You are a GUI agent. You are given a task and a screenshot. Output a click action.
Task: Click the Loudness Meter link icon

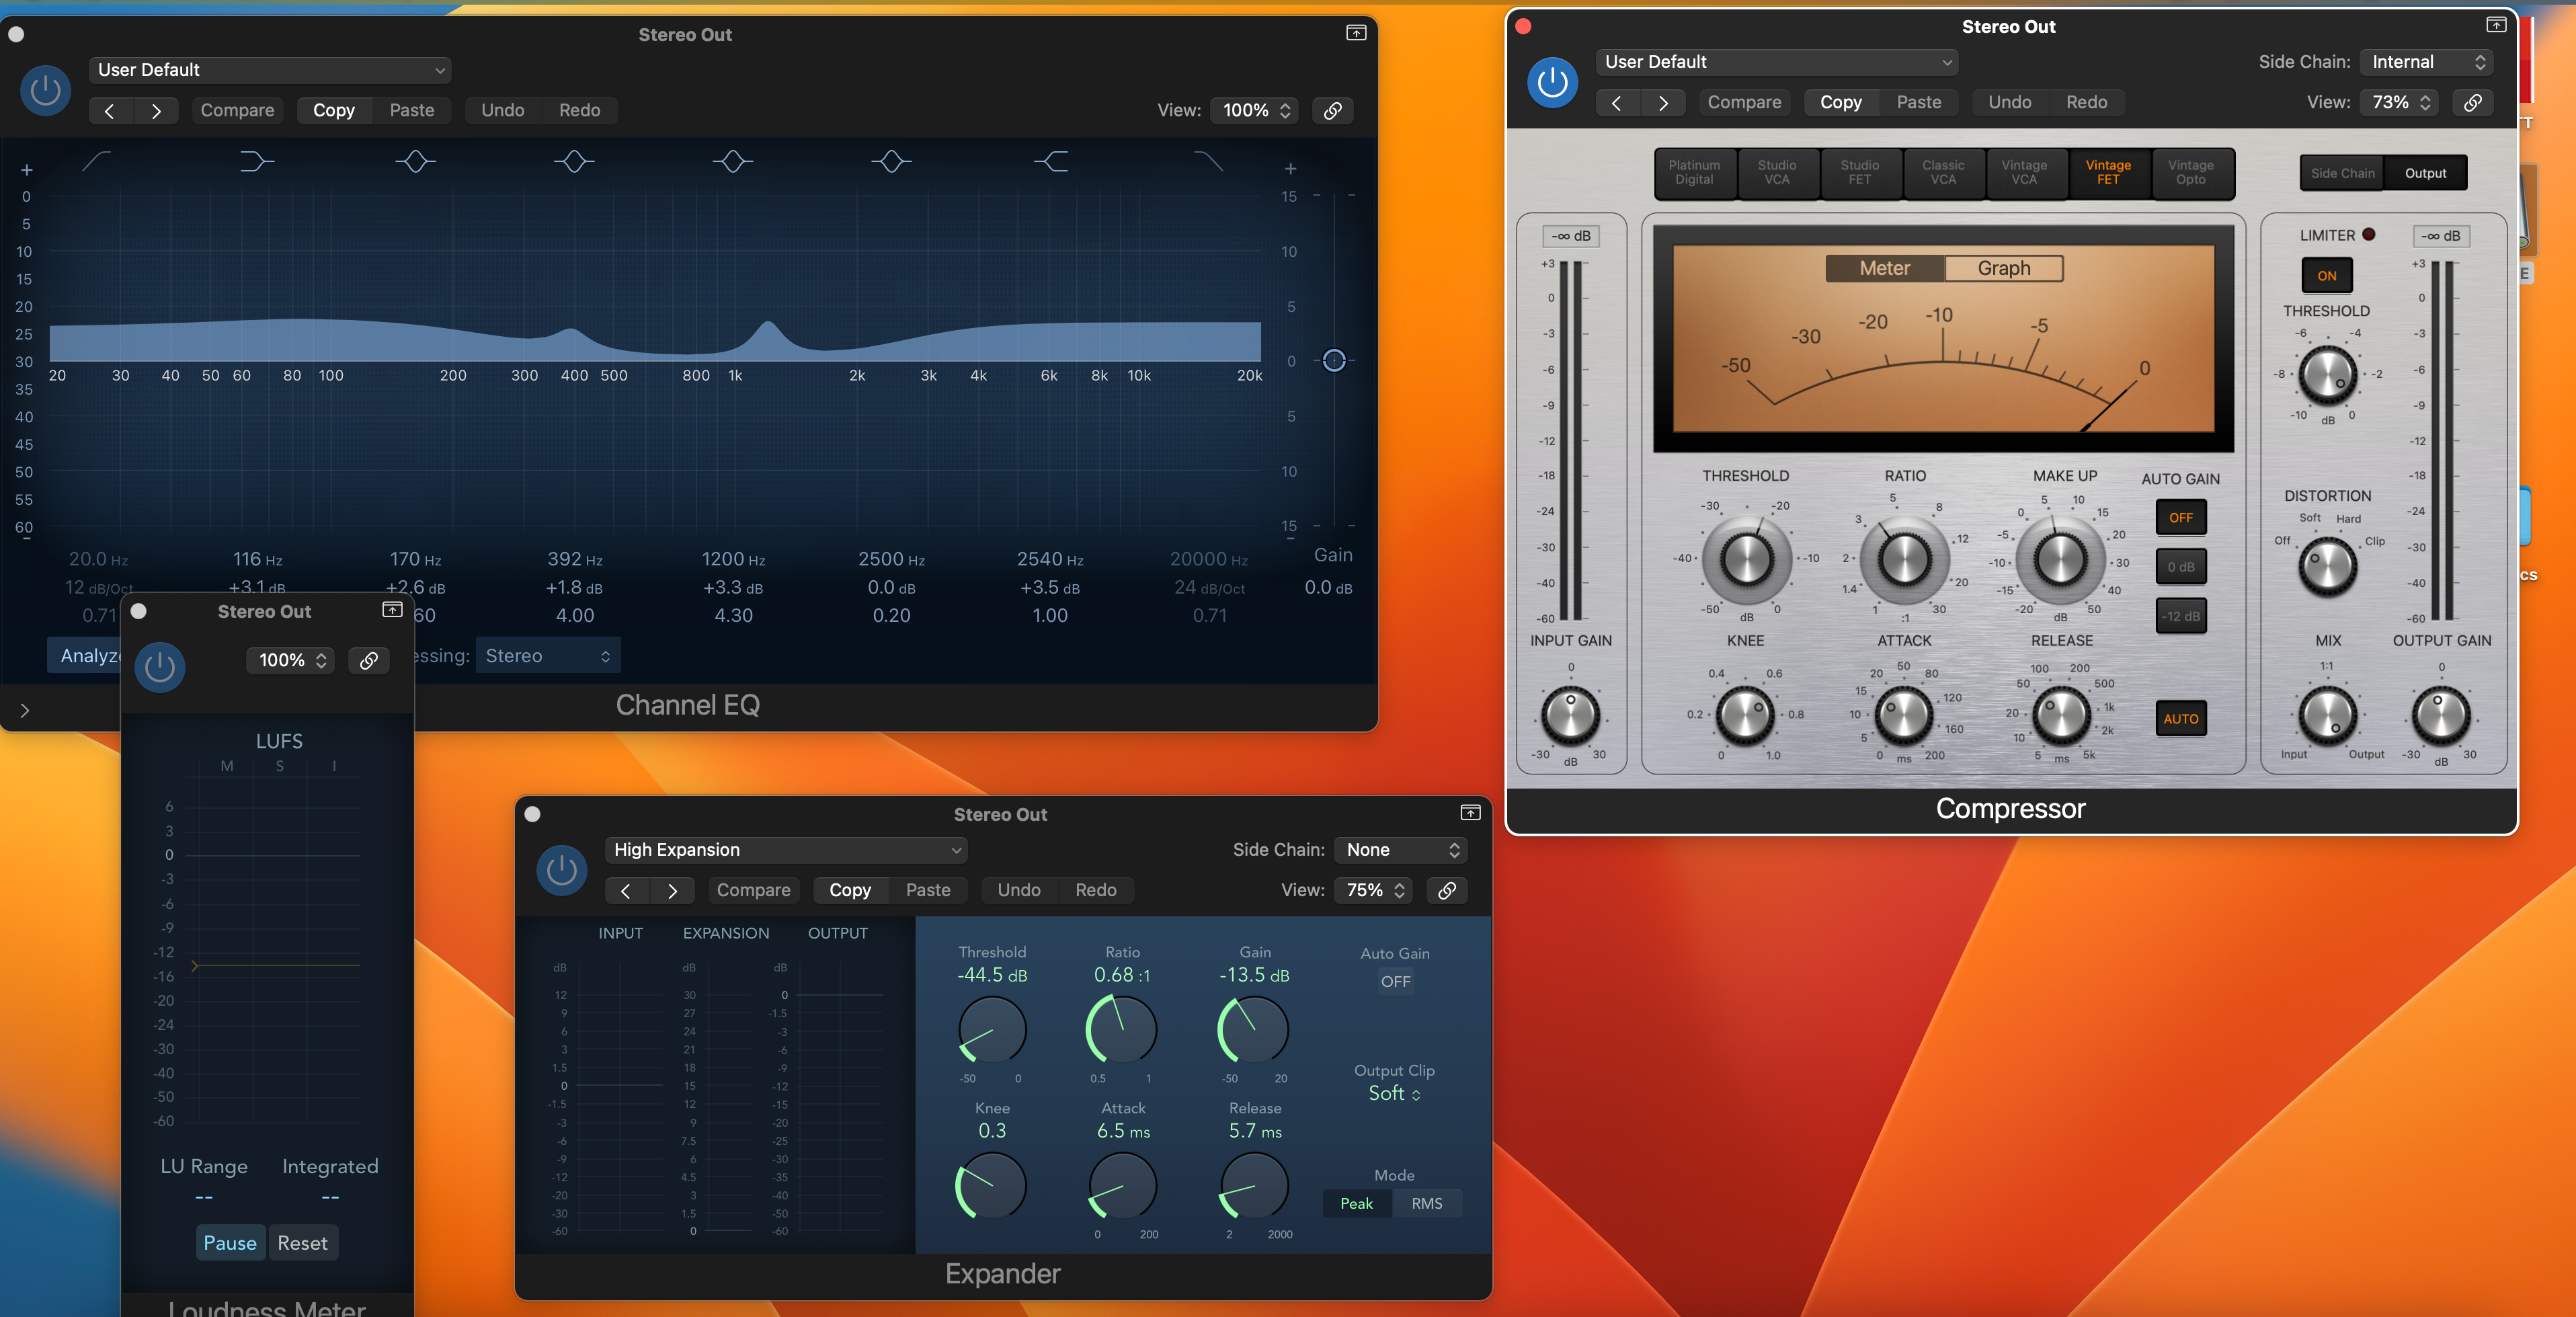click(x=368, y=660)
